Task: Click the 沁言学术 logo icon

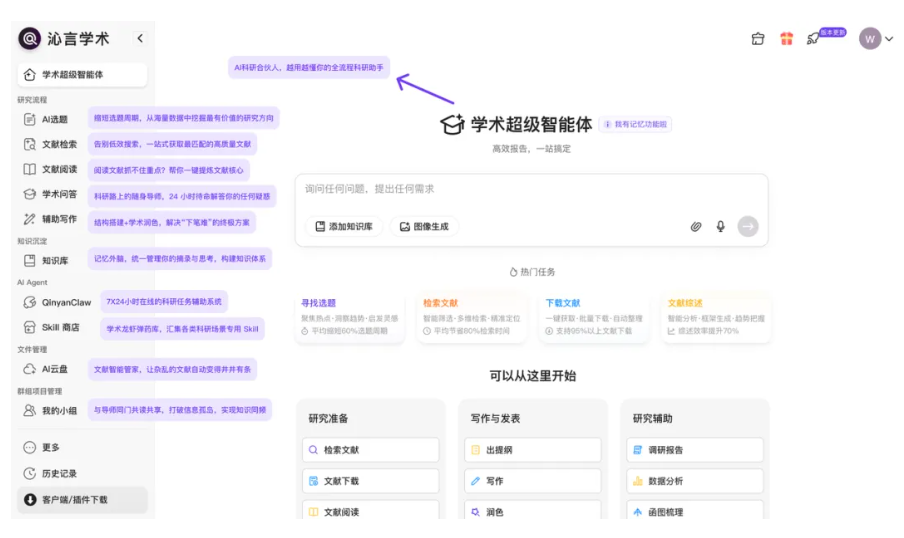Action: tap(30, 39)
